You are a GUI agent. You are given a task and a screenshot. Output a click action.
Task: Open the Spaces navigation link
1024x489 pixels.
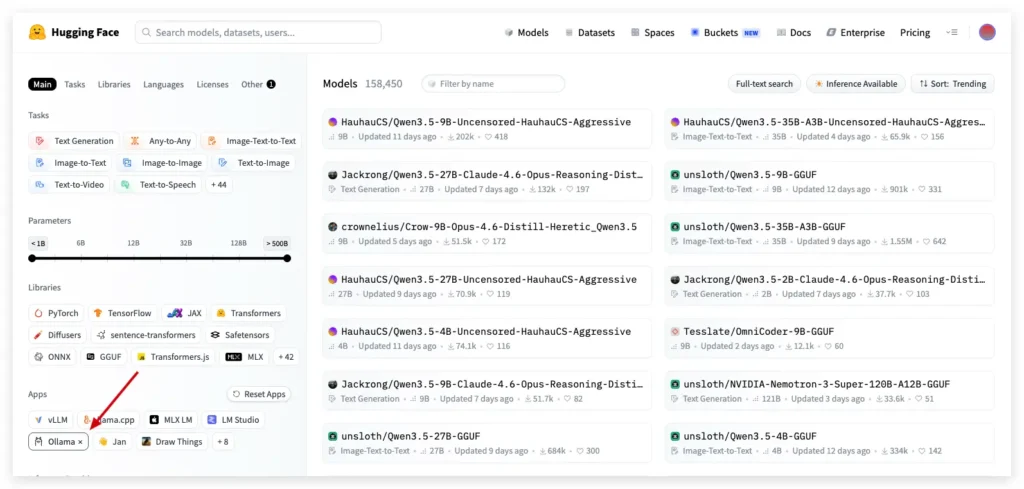click(x=652, y=33)
